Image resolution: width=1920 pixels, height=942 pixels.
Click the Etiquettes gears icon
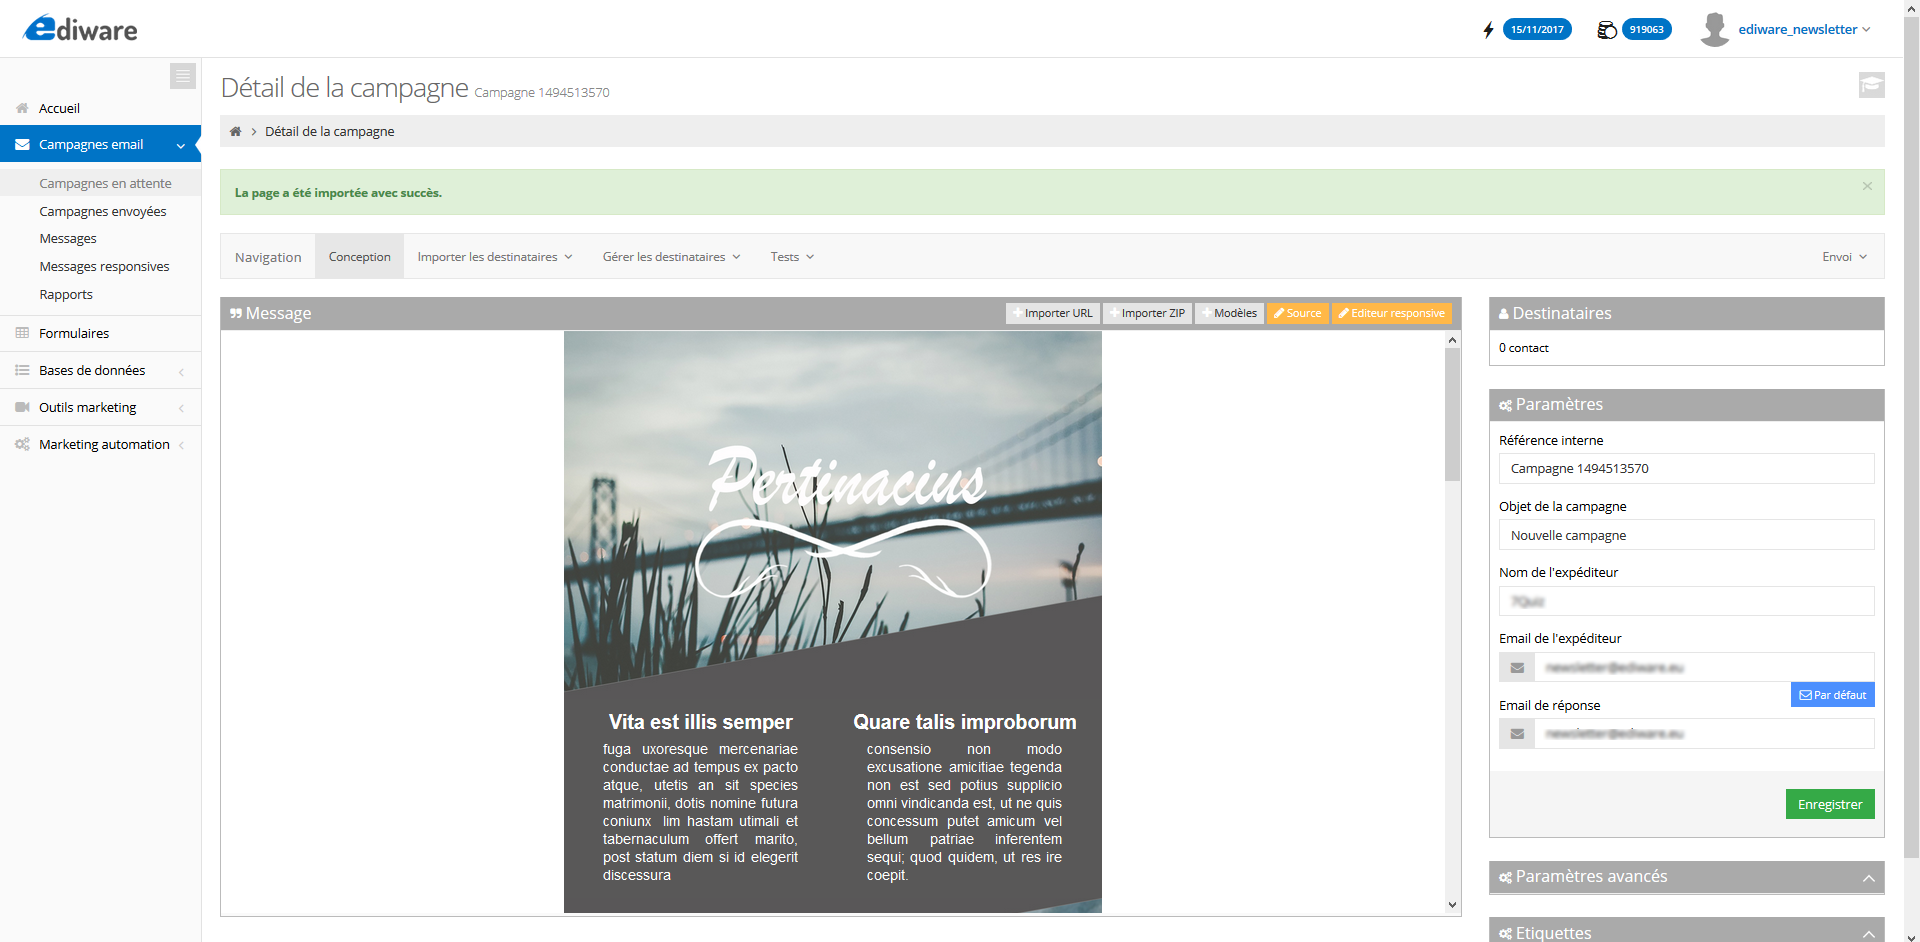(1505, 933)
